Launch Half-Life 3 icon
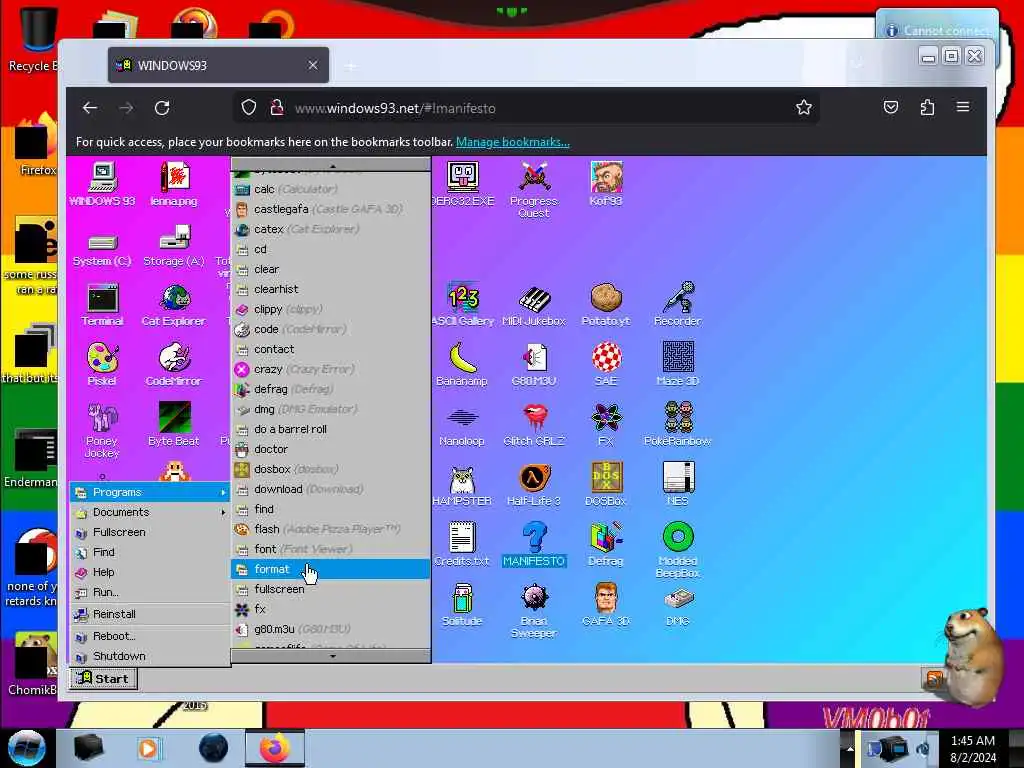This screenshot has height=768, width=1024. point(534,484)
